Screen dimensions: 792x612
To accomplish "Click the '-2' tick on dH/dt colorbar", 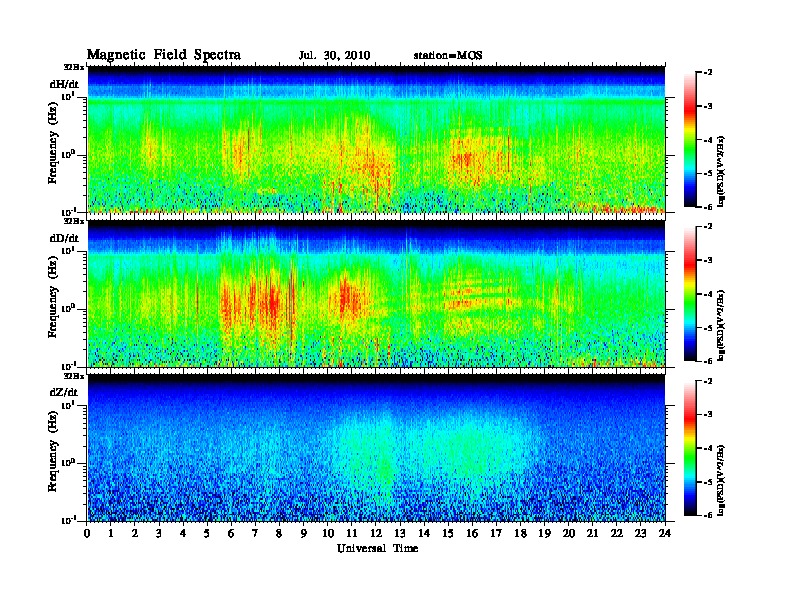I will tap(708, 73).
